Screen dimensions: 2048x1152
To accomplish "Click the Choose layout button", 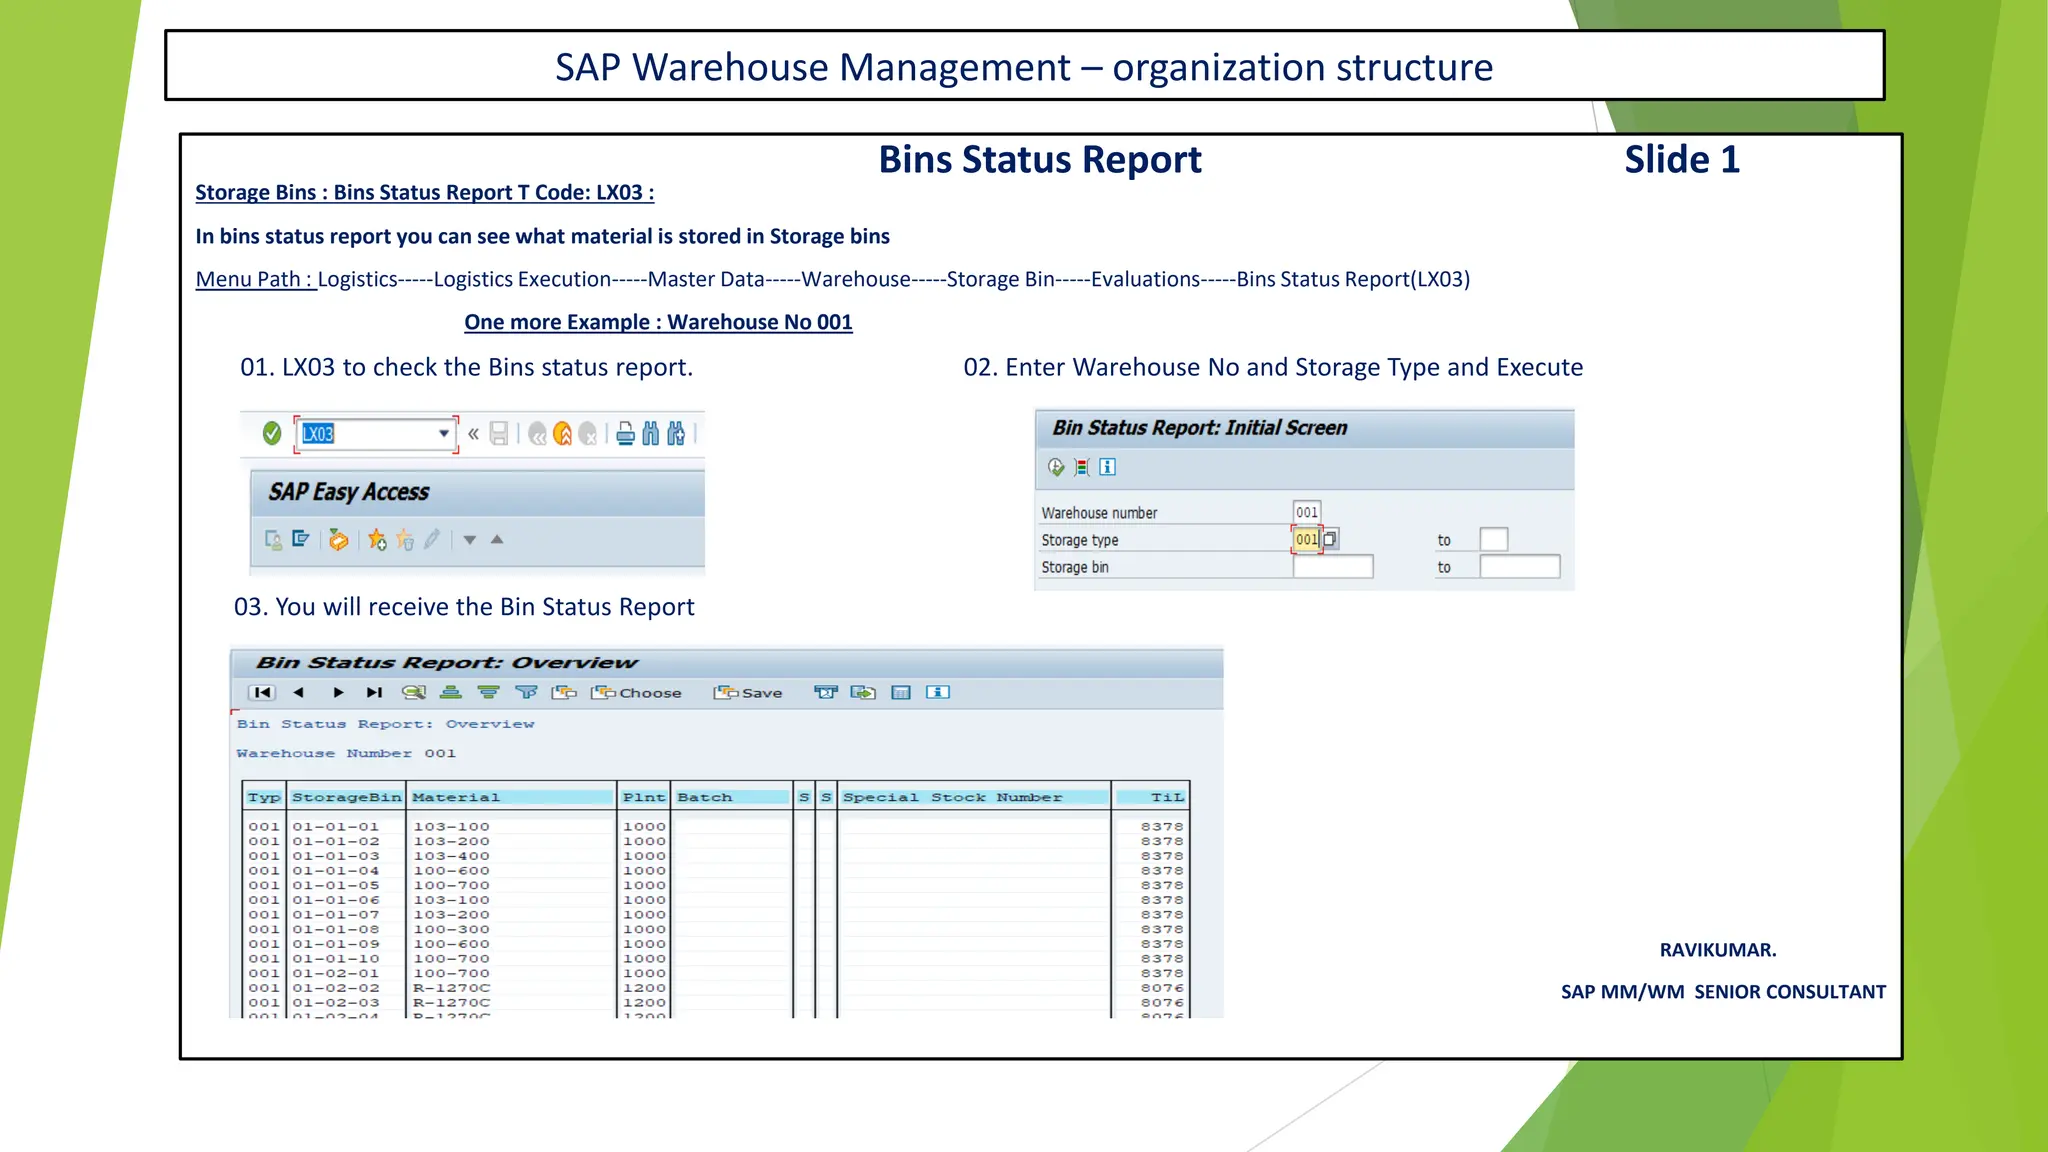I will (636, 692).
